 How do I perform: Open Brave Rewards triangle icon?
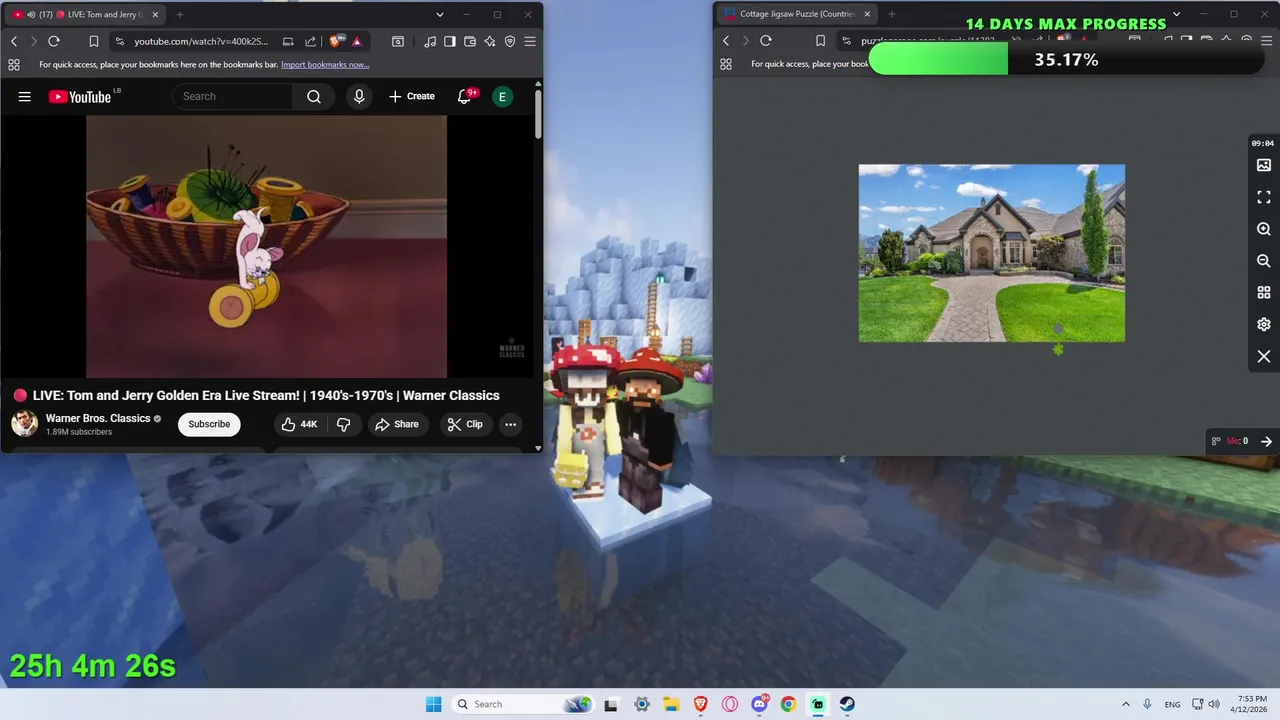[x=357, y=41]
